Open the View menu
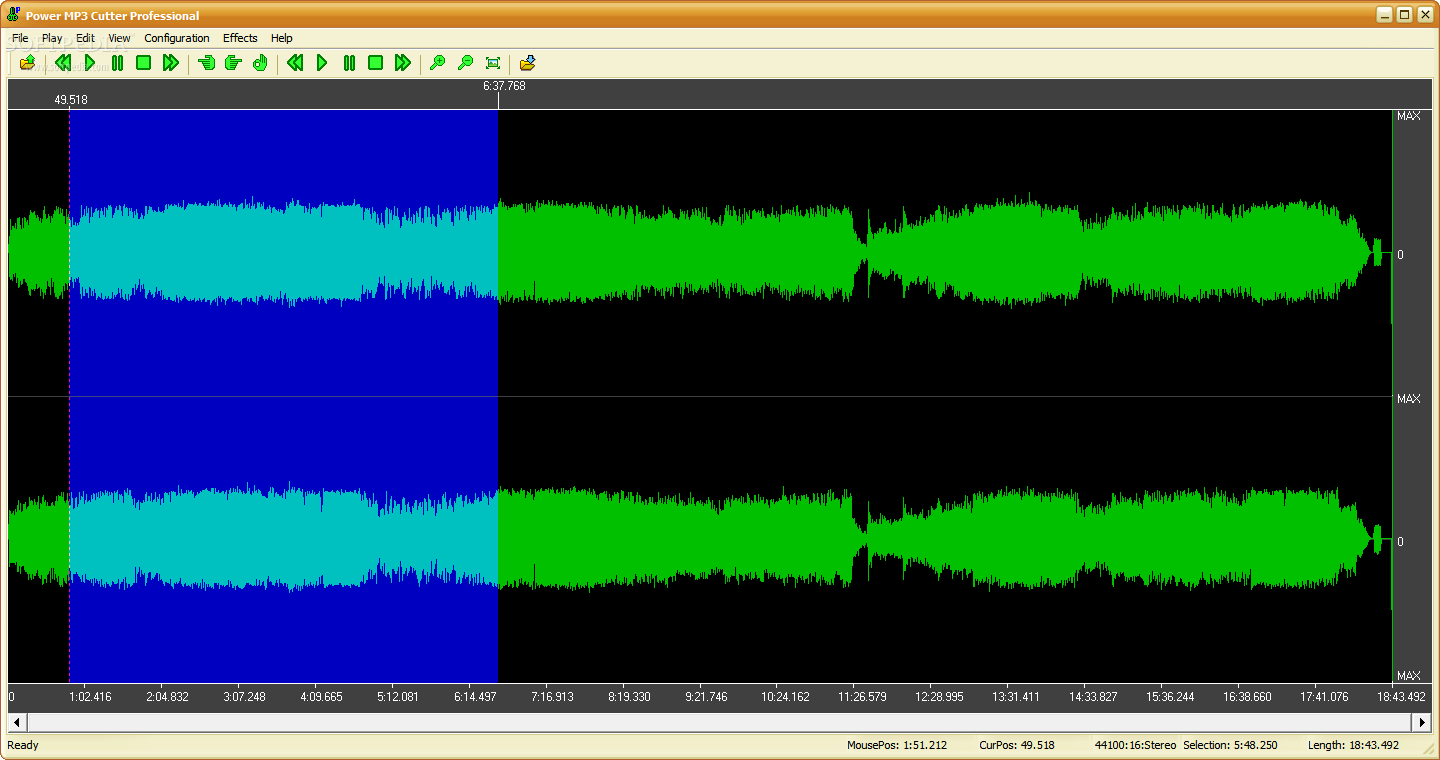The width and height of the screenshot is (1440, 760). [x=119, y=38]
